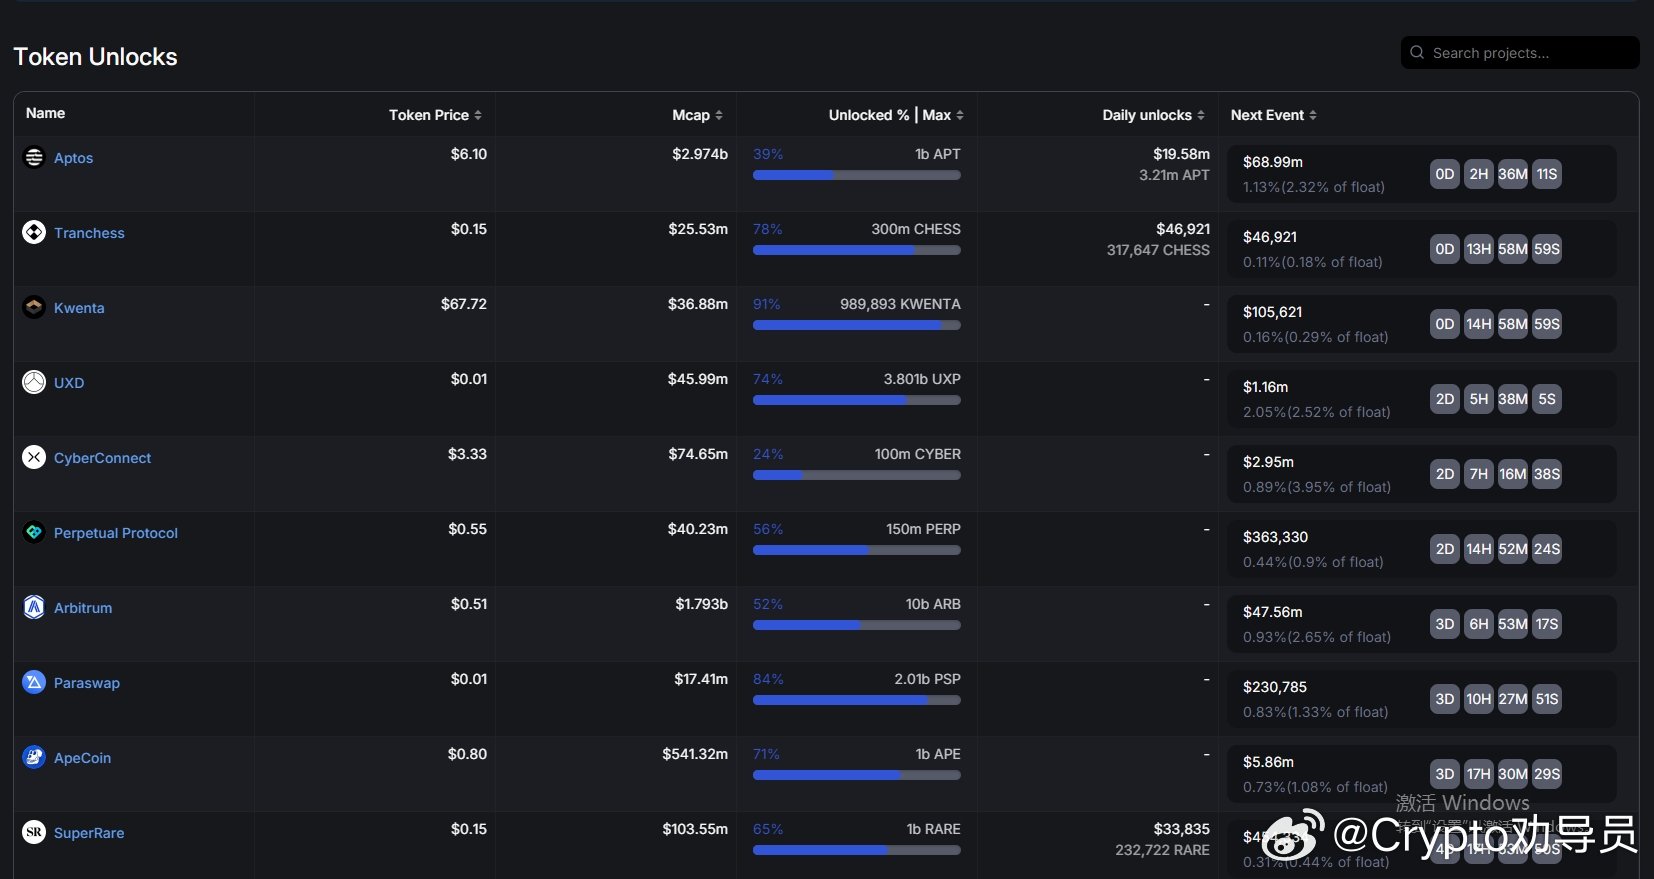
Task: Click the Aptos 36M countdown badge
Action: [x=1512, y=174]
